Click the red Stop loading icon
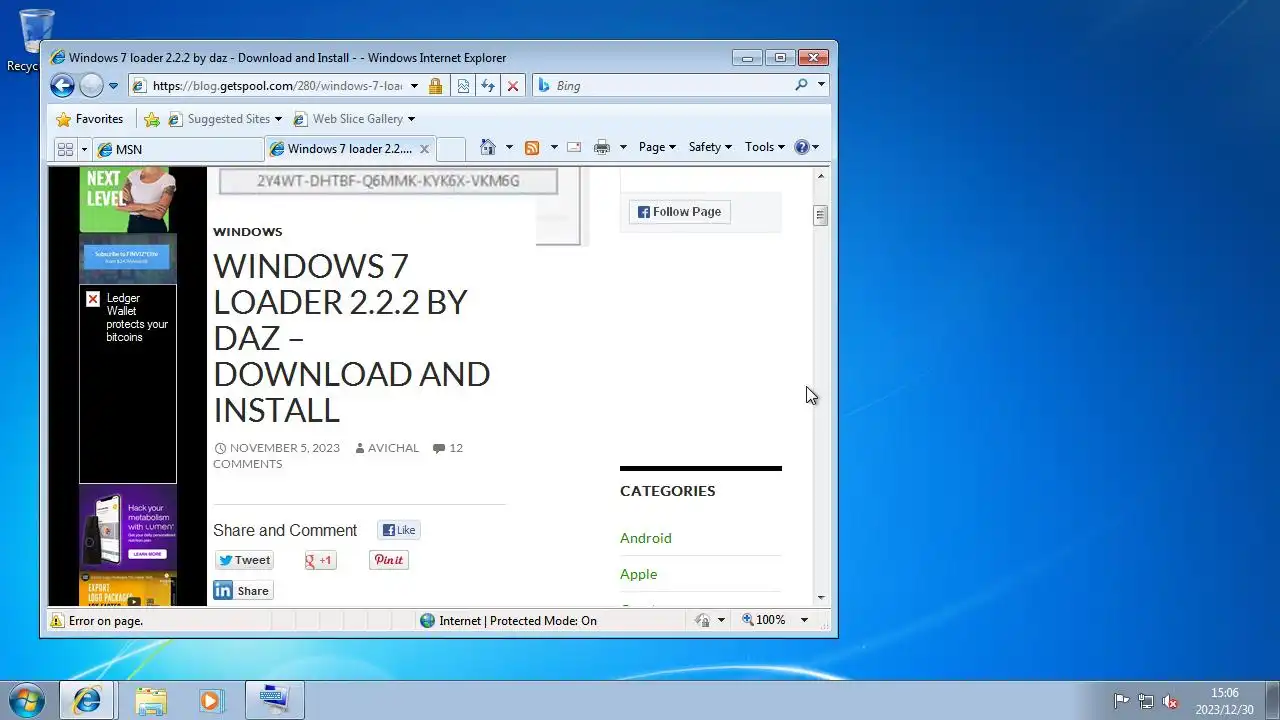 click(513, 86)
